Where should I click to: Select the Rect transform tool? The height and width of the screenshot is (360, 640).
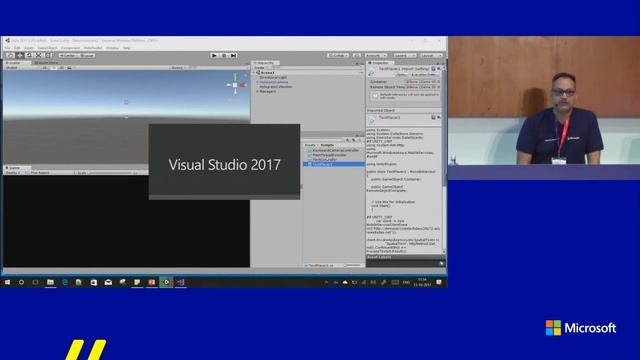tap(48, 55)
